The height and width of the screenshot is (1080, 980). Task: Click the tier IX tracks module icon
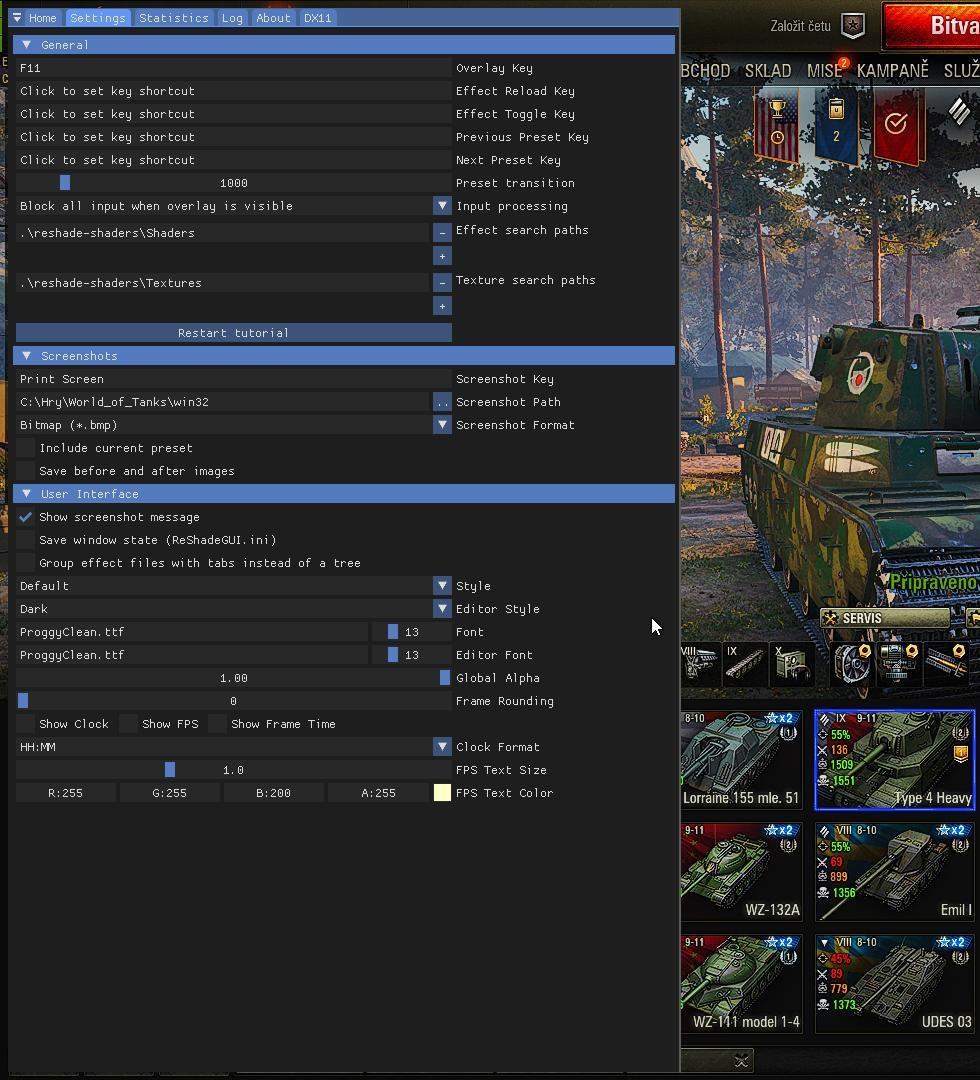click(745, 664)
